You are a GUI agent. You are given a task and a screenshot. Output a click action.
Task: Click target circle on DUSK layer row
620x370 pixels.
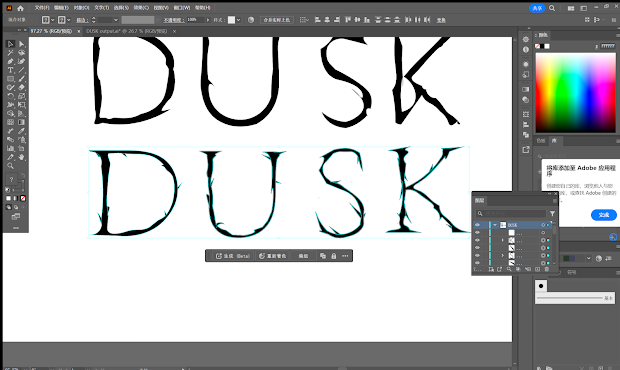coord(543,225)
